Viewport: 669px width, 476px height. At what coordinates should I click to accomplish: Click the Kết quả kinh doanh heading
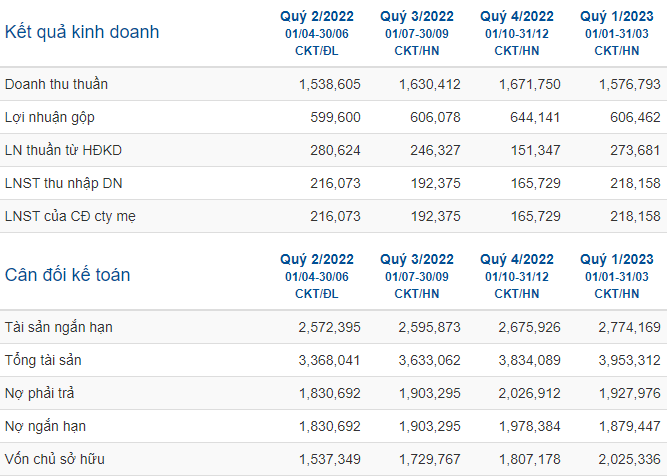pyautogui.click(x=81, y=32)
